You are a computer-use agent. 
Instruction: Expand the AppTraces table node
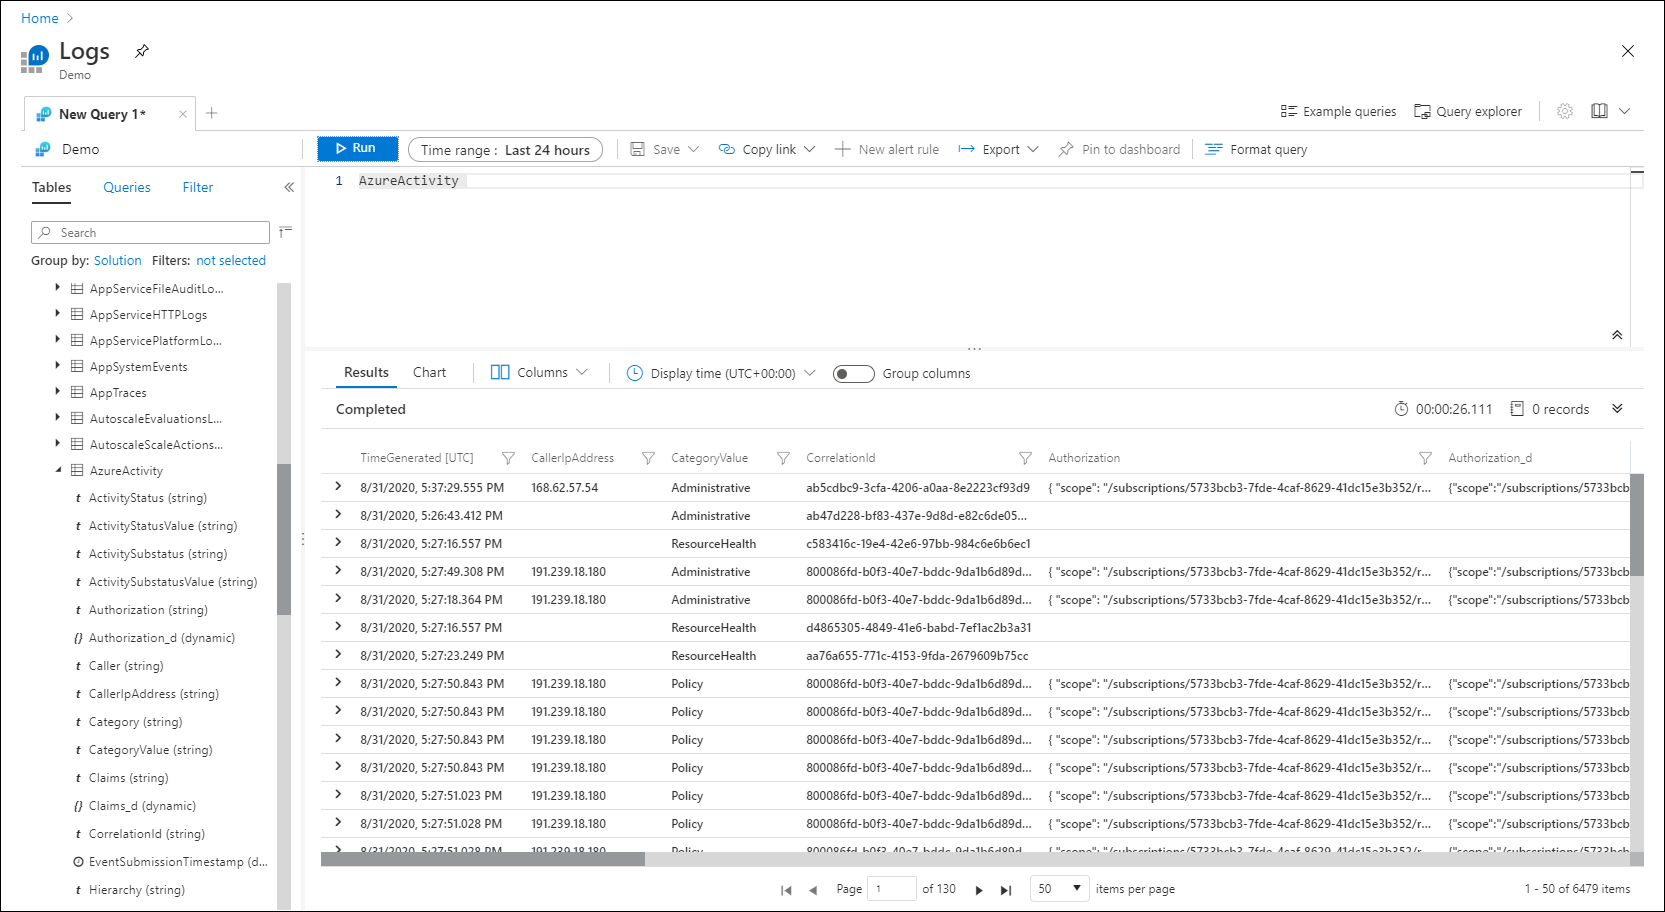tap(57, 392)
